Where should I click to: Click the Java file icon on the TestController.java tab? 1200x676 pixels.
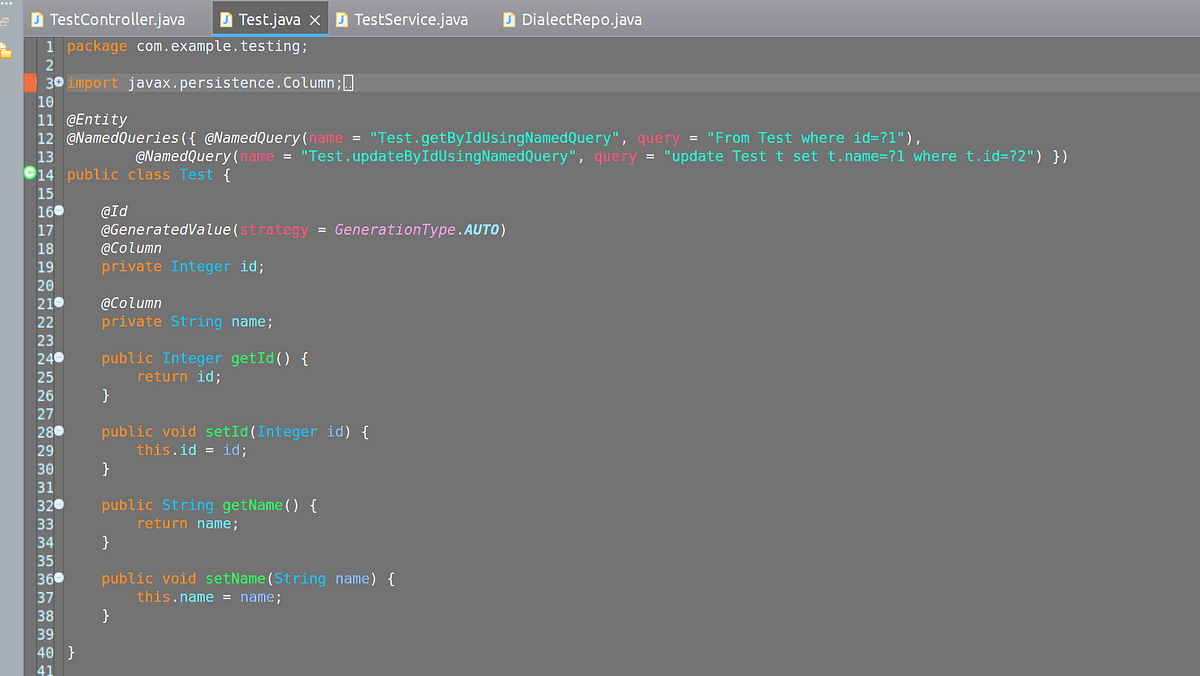pos(38,18)
